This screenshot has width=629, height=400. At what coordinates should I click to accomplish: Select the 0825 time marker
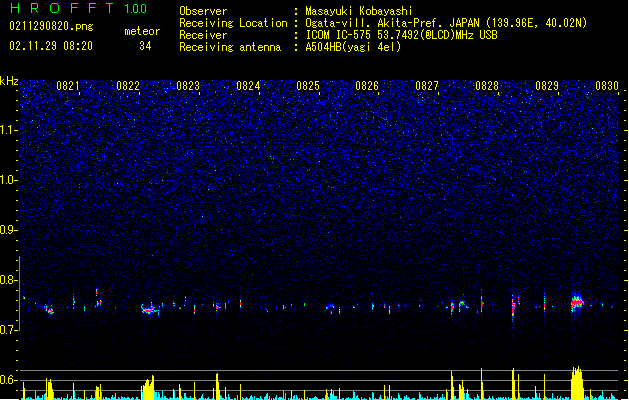[x=308, y=86]
